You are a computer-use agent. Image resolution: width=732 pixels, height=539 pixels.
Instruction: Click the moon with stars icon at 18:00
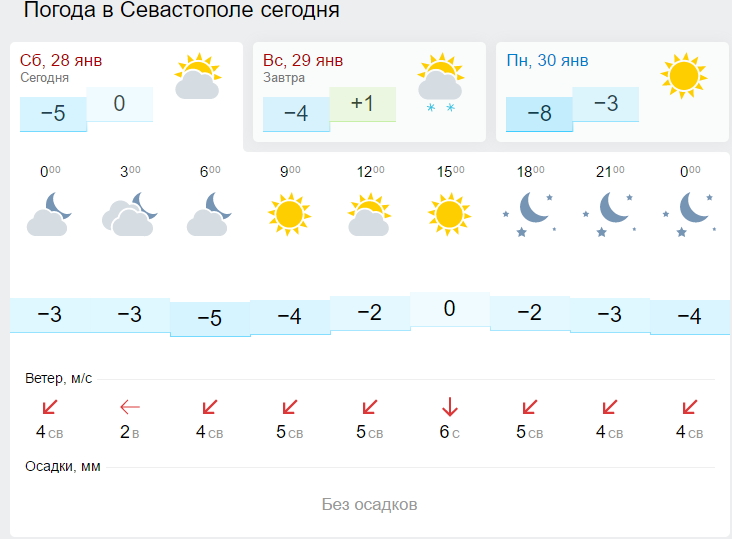click(529, 214)
